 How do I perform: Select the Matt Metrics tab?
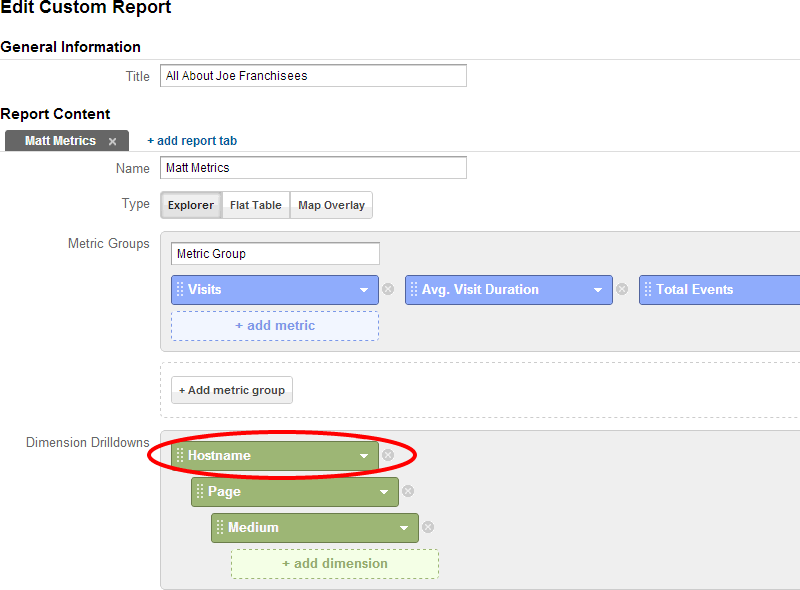(x=60, y=140)
